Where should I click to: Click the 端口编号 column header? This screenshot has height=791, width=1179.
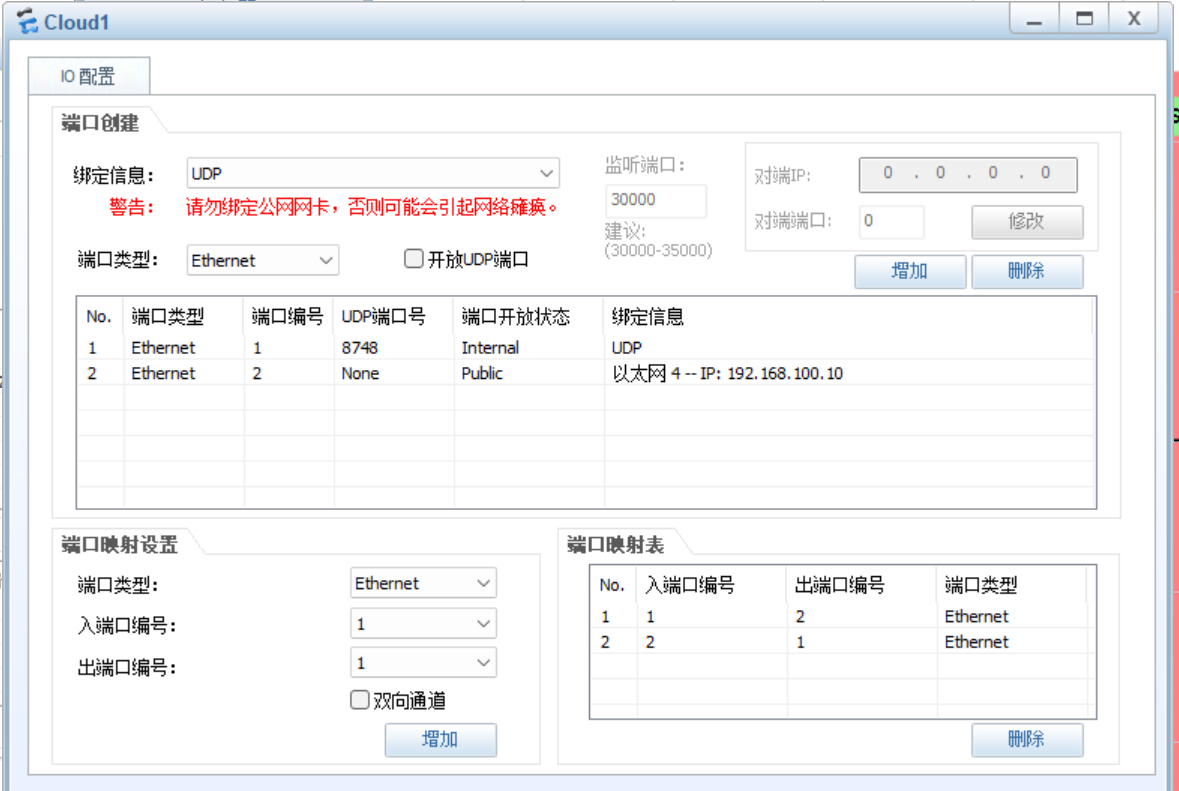coord(288,317)
